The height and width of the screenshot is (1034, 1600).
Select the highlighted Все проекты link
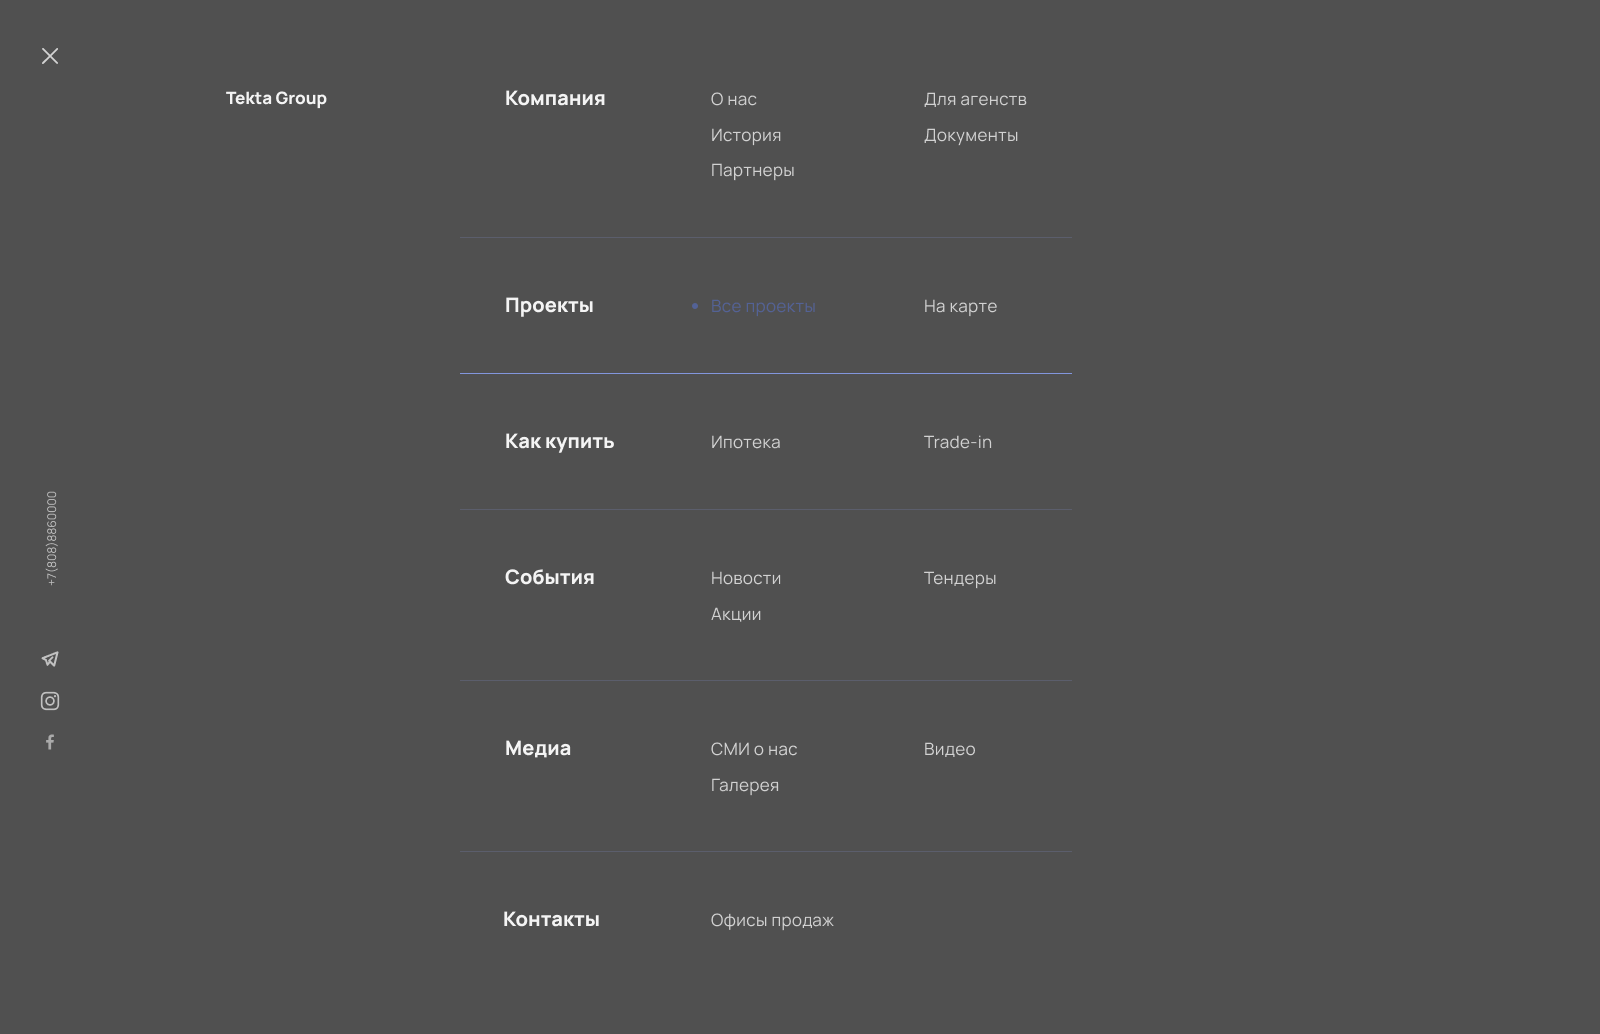click(x=763, y=306)
